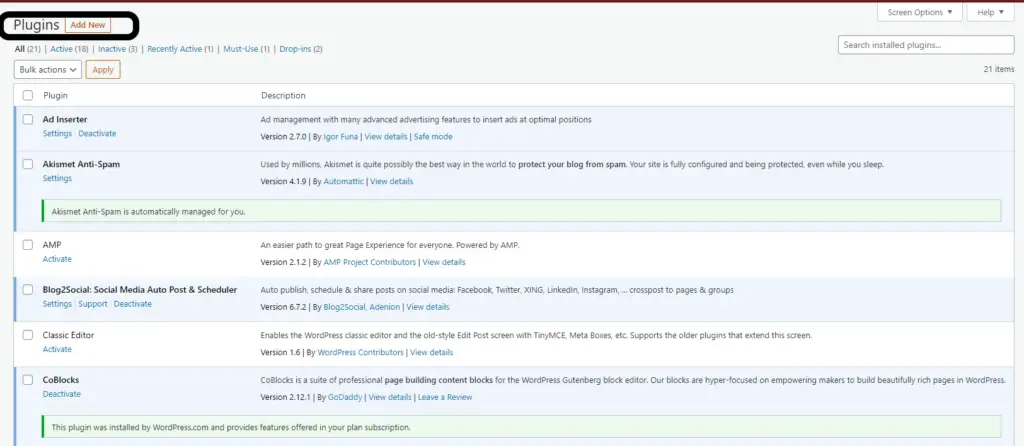Viewport: 1024px width, 446px height.
Task: Click the Apply button
Action: (103, 70)
